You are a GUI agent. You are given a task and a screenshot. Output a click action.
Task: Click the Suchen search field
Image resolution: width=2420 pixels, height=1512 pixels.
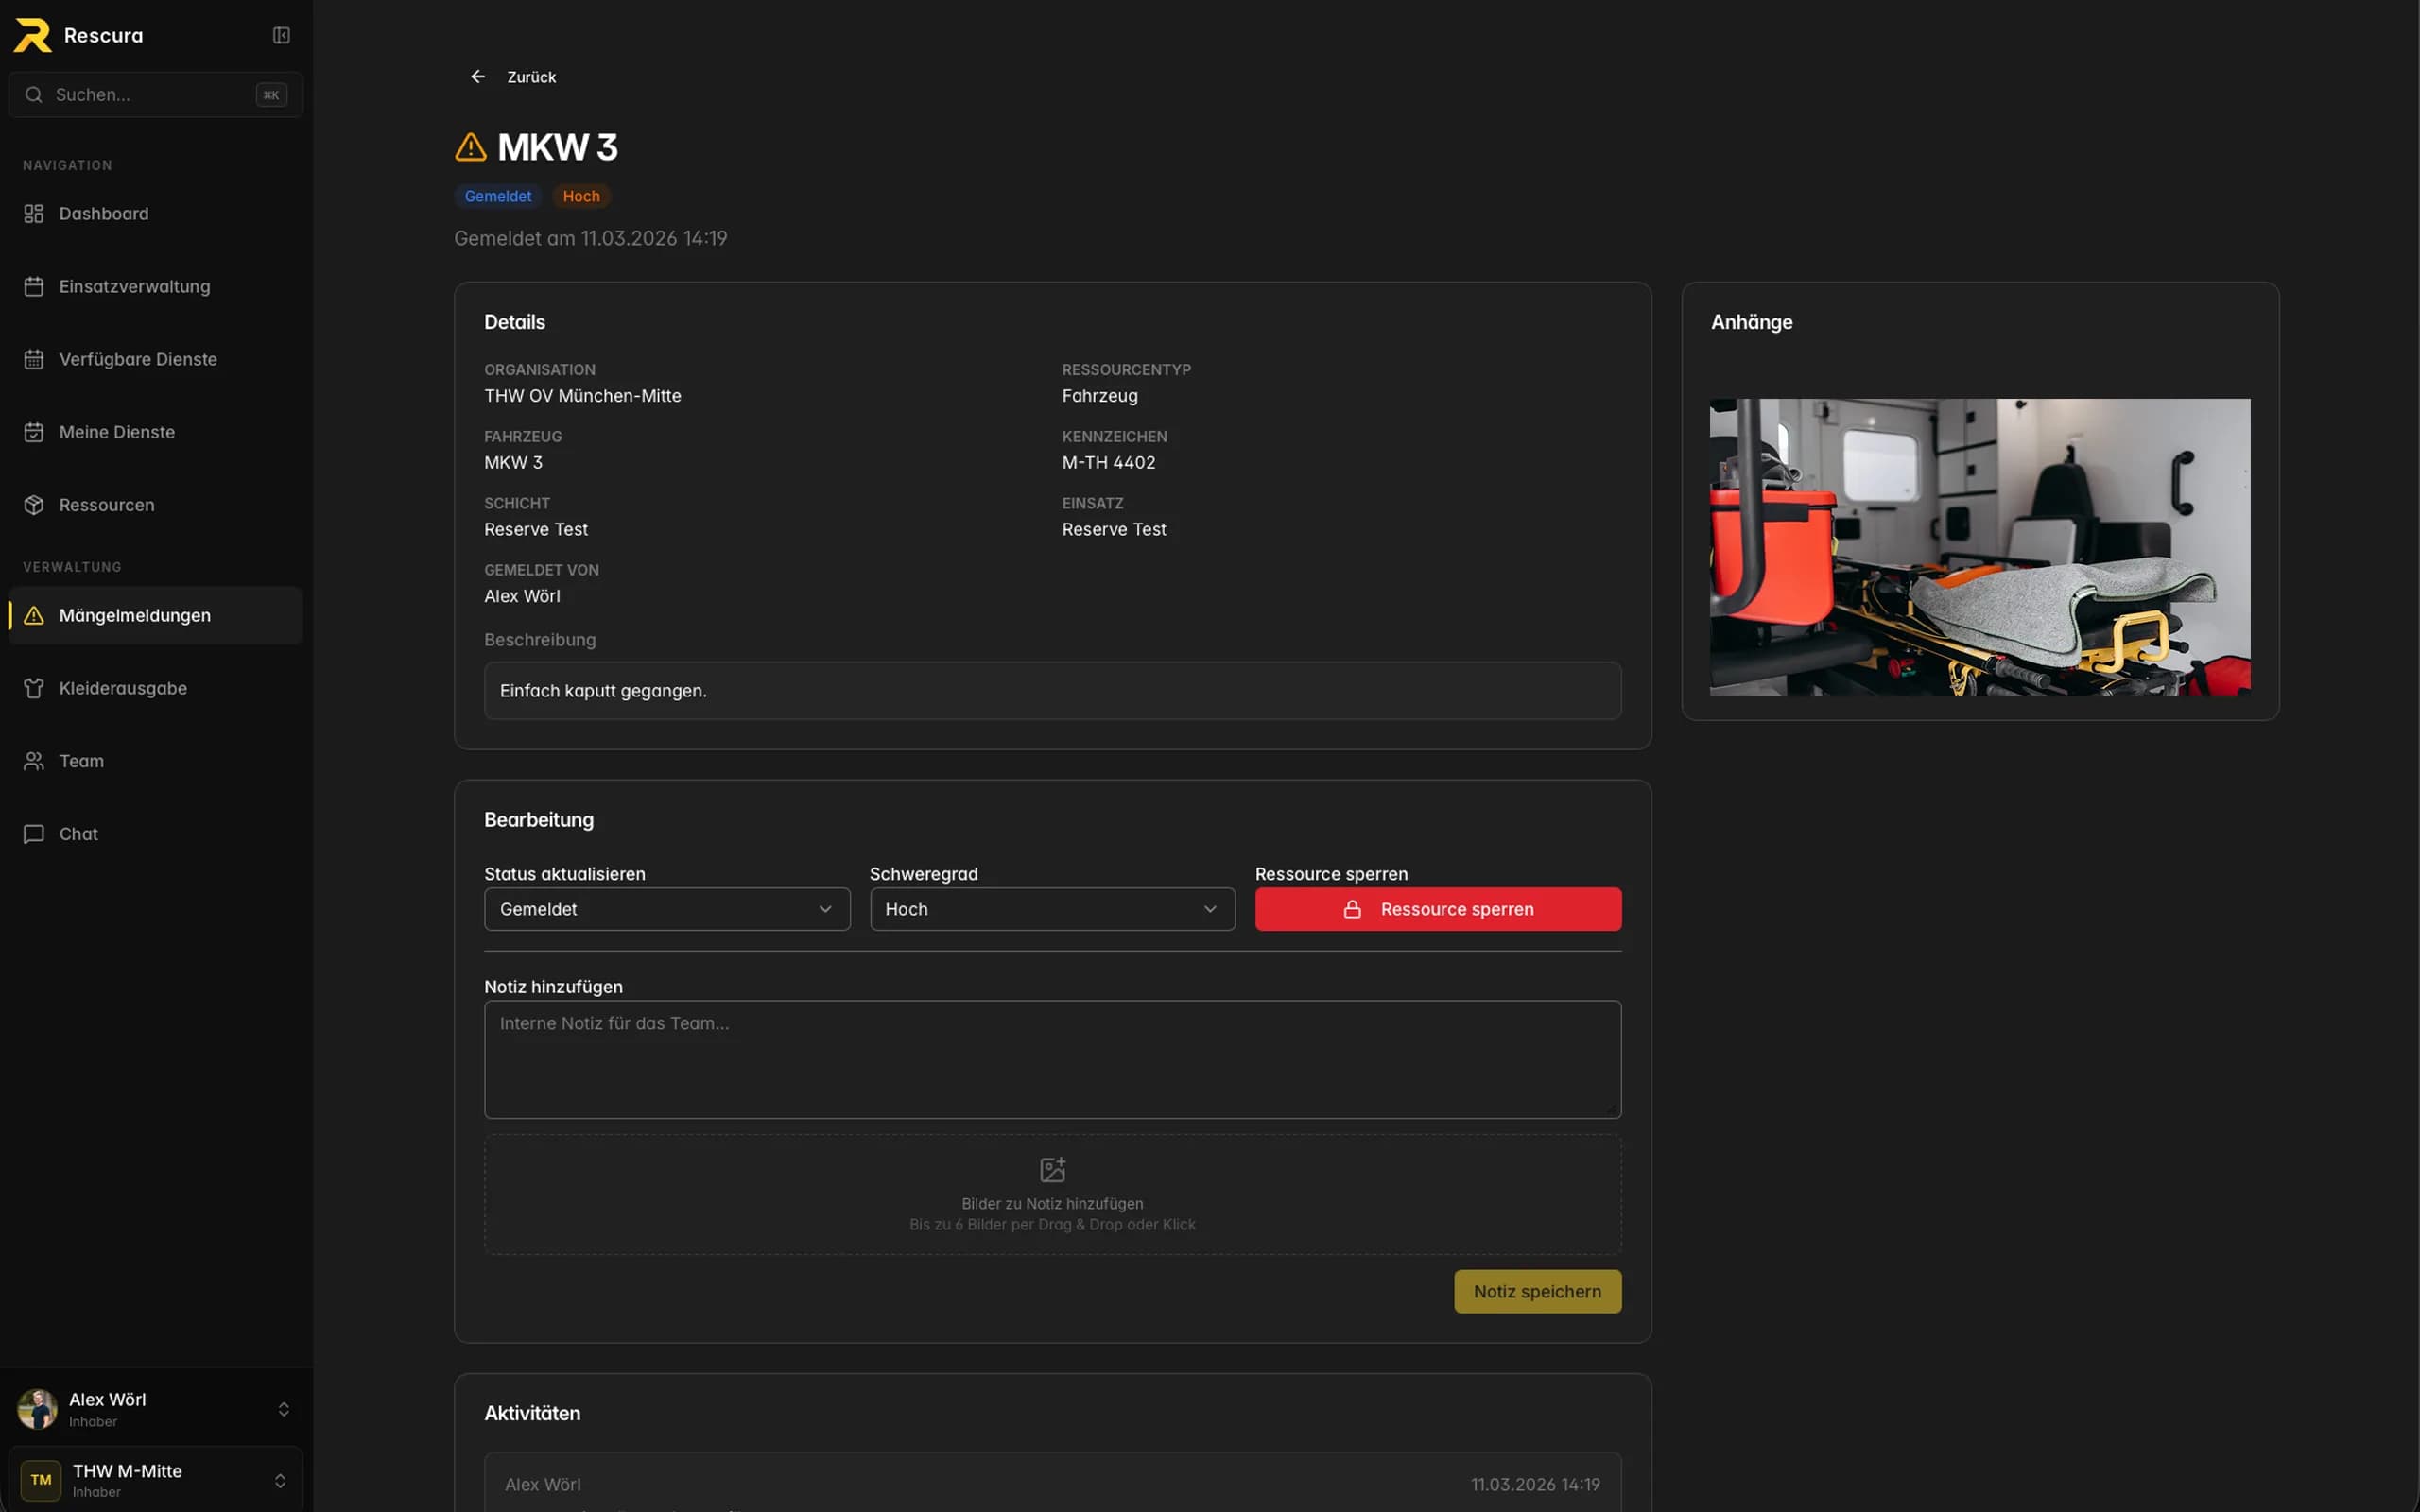[155, 94]
